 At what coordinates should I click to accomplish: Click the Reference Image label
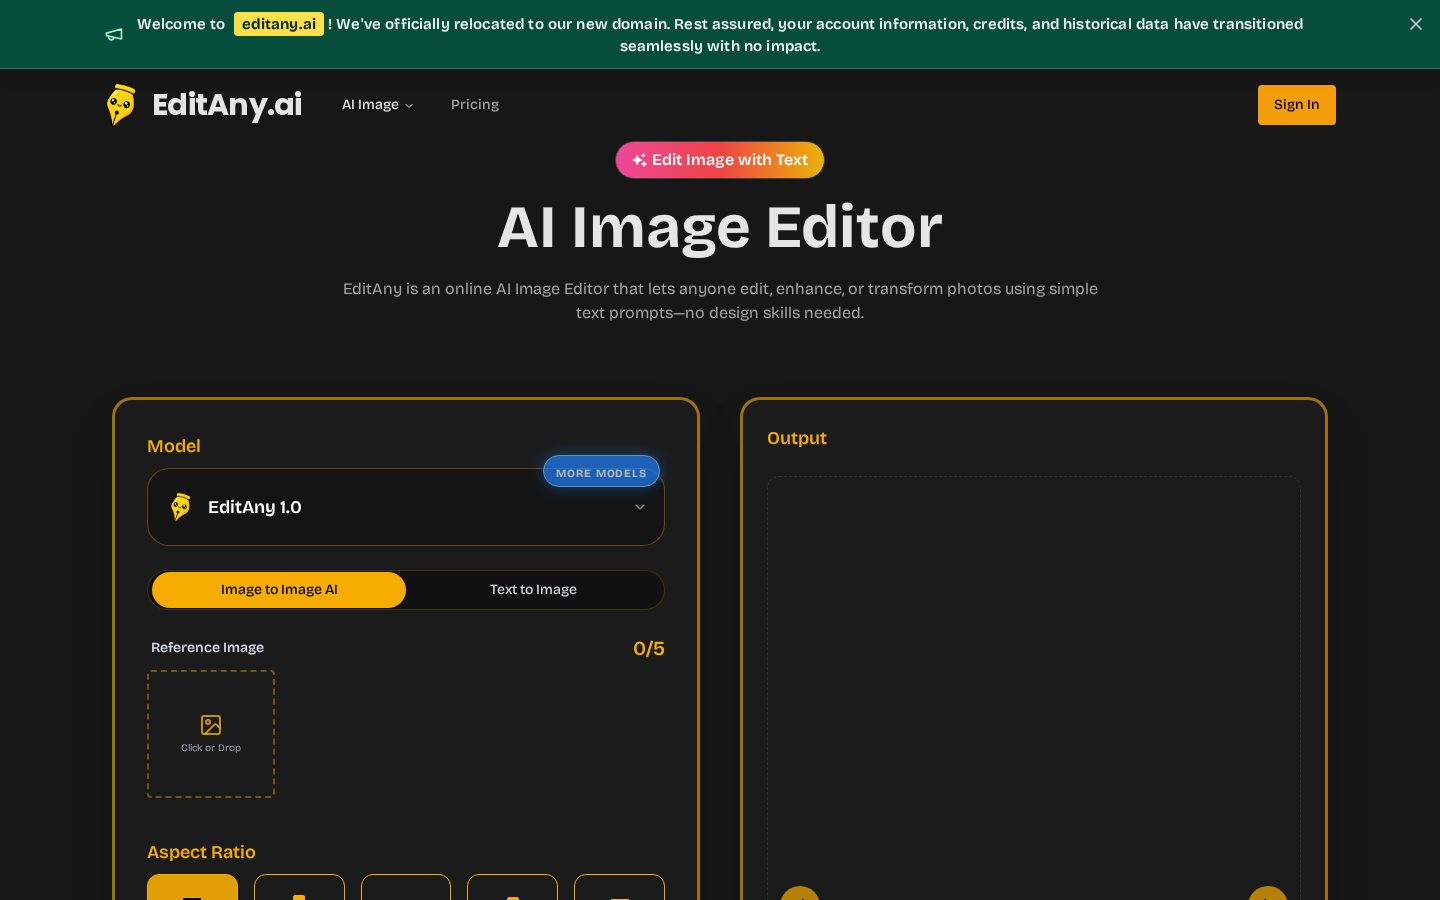click(x=207, y=647)
